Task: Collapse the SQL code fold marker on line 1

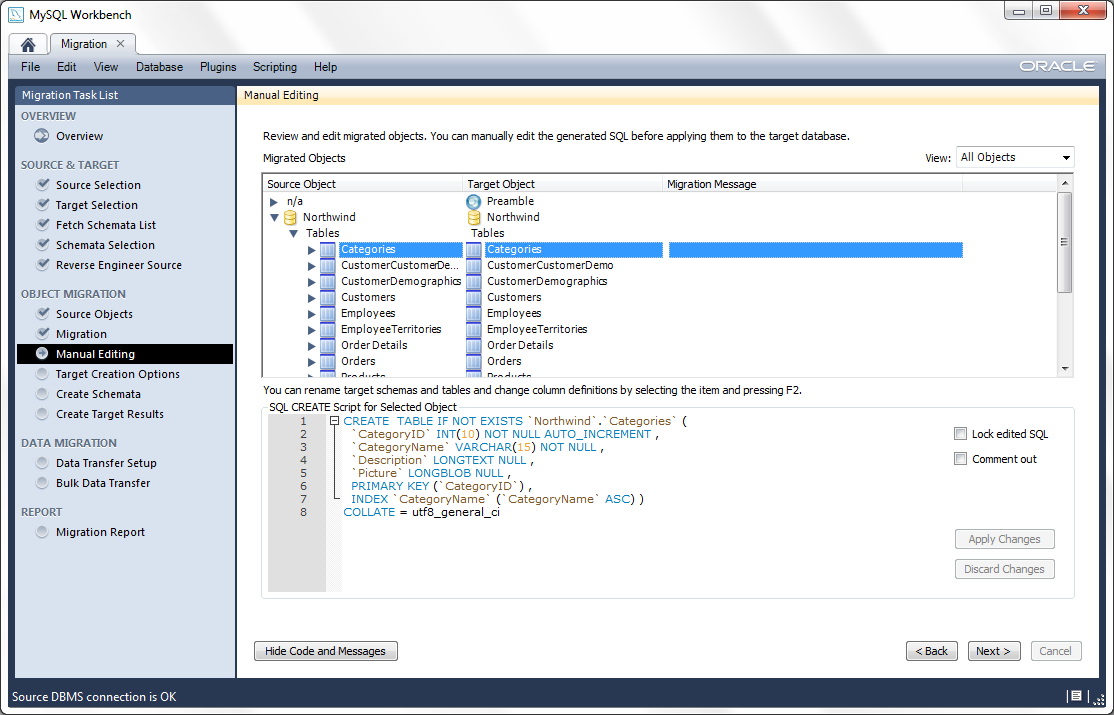Action: point(334,422)
